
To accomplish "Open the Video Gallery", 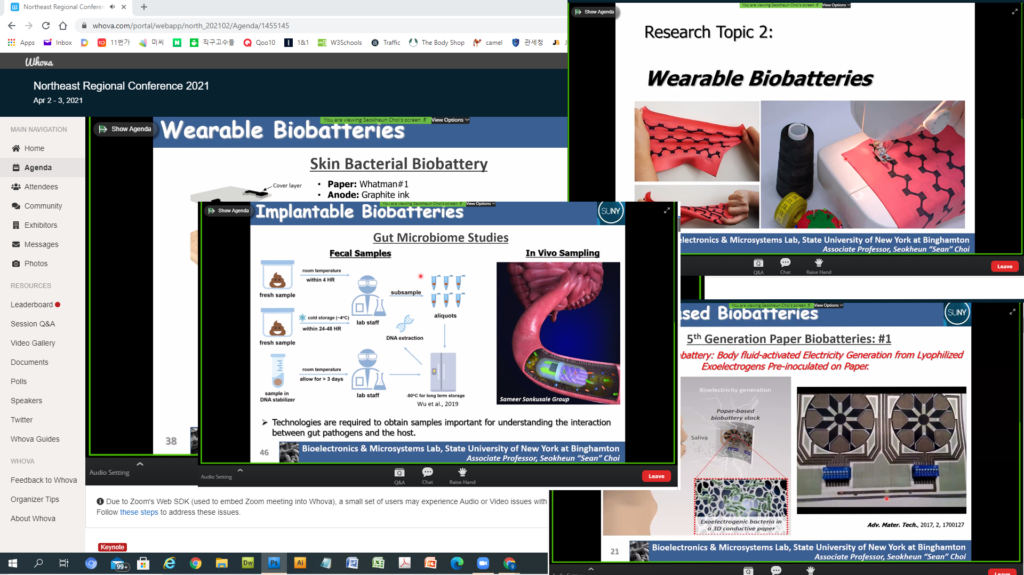I will point(33,343).
